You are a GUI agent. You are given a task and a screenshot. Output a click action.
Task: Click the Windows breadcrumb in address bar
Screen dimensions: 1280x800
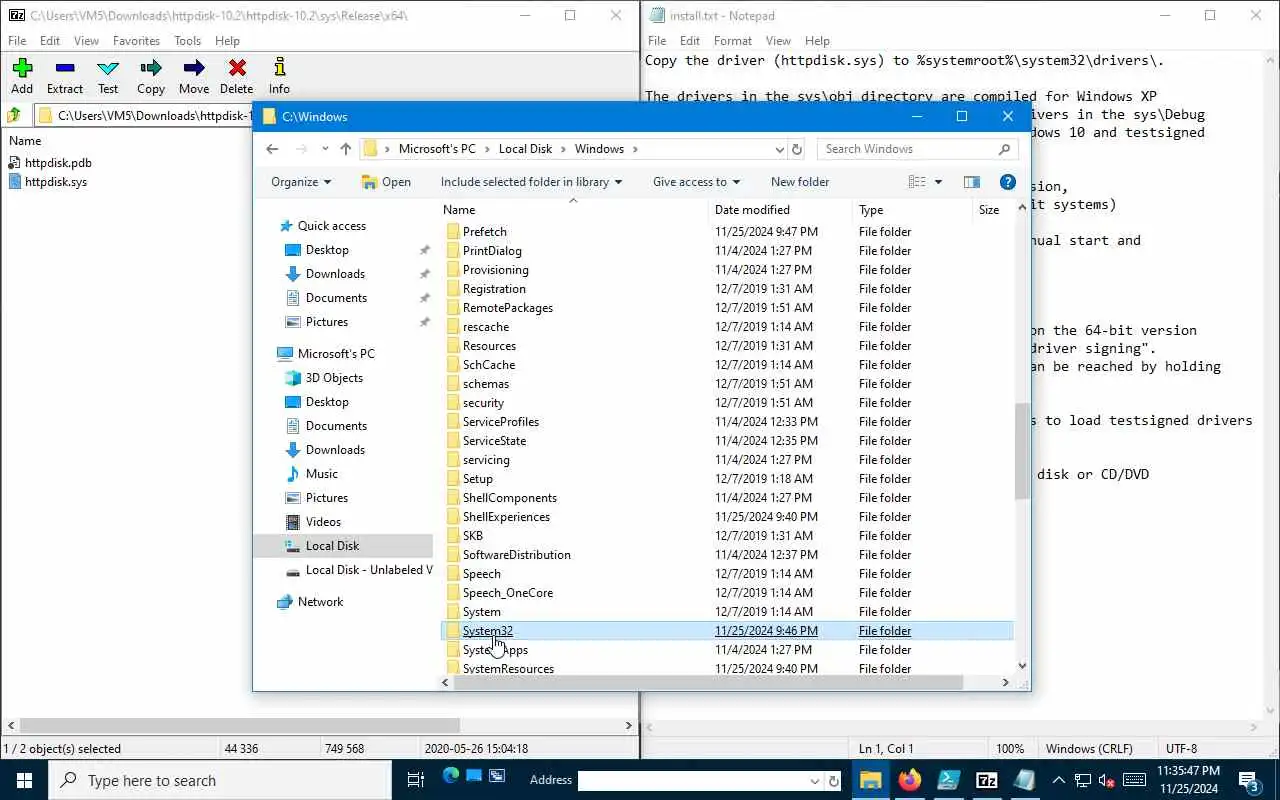599,149
